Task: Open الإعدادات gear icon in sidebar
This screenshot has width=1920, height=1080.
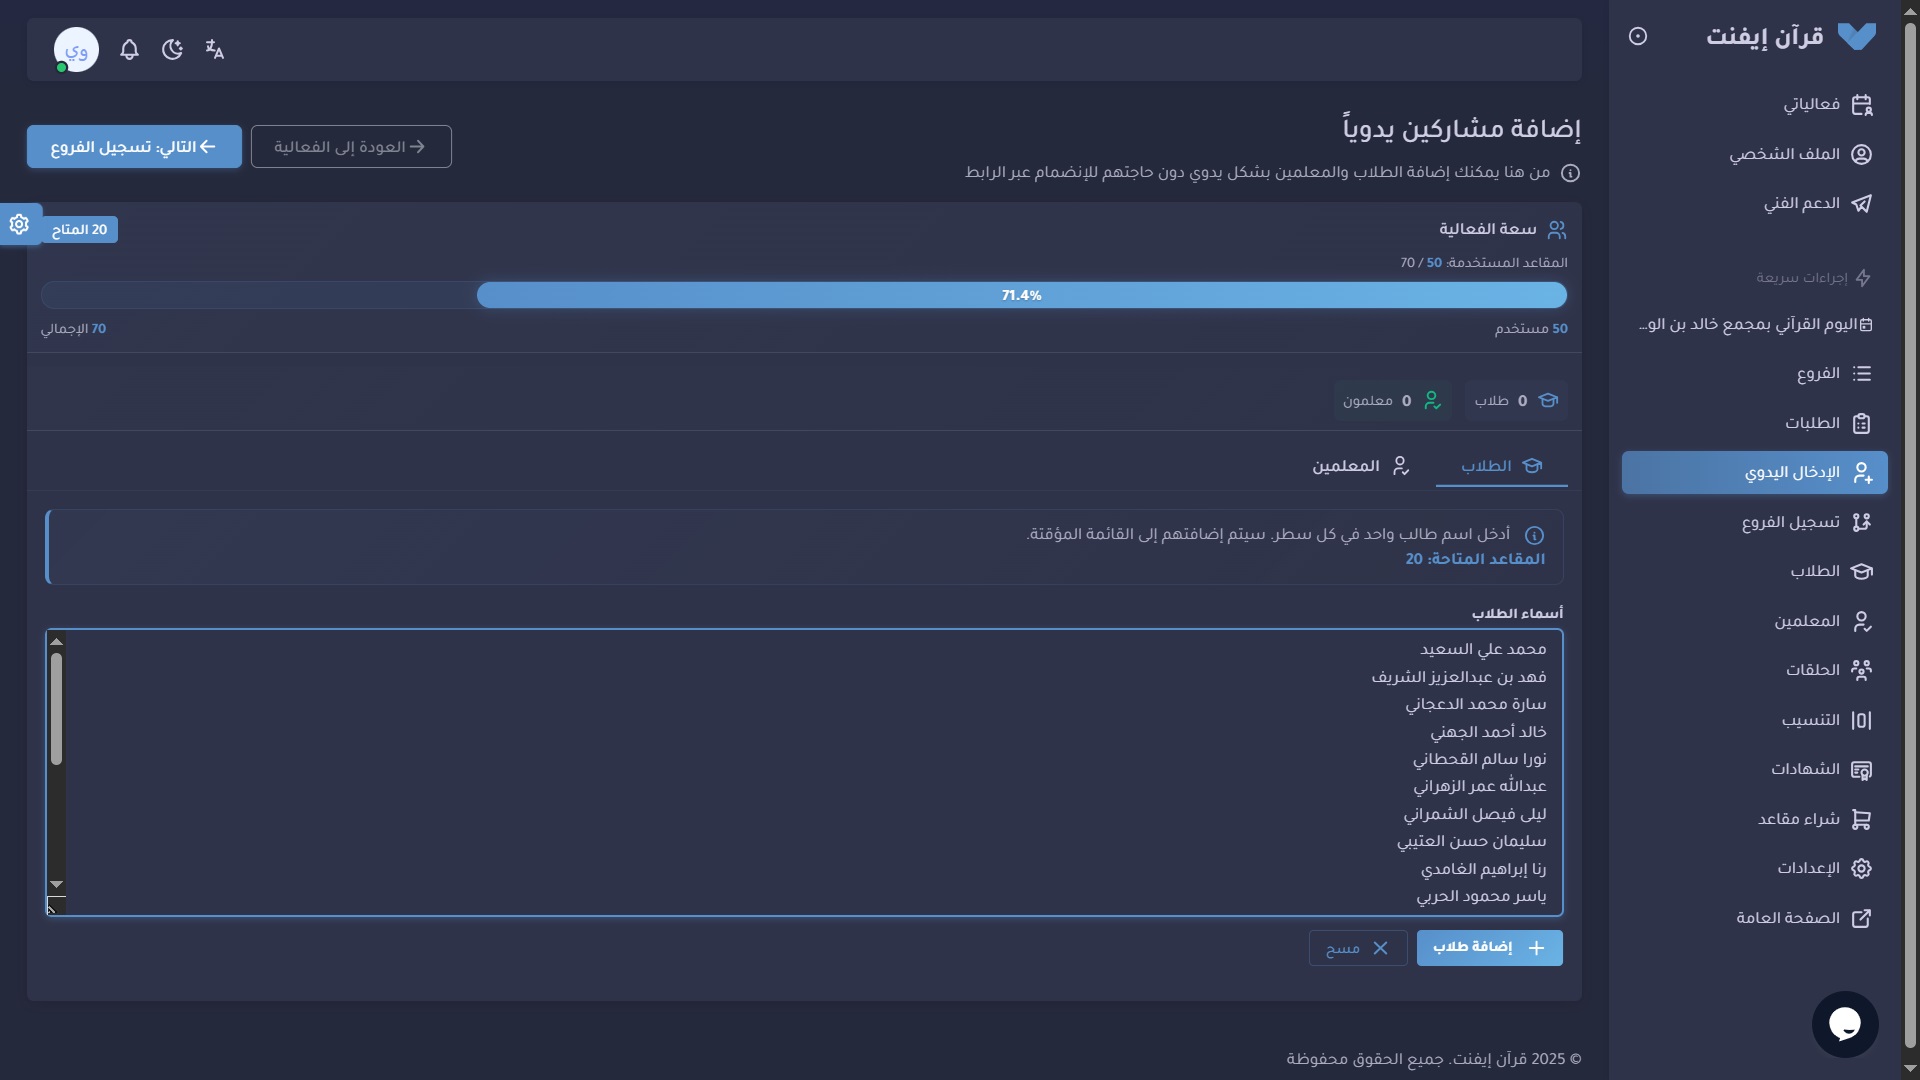Action: click(1861, 868)
